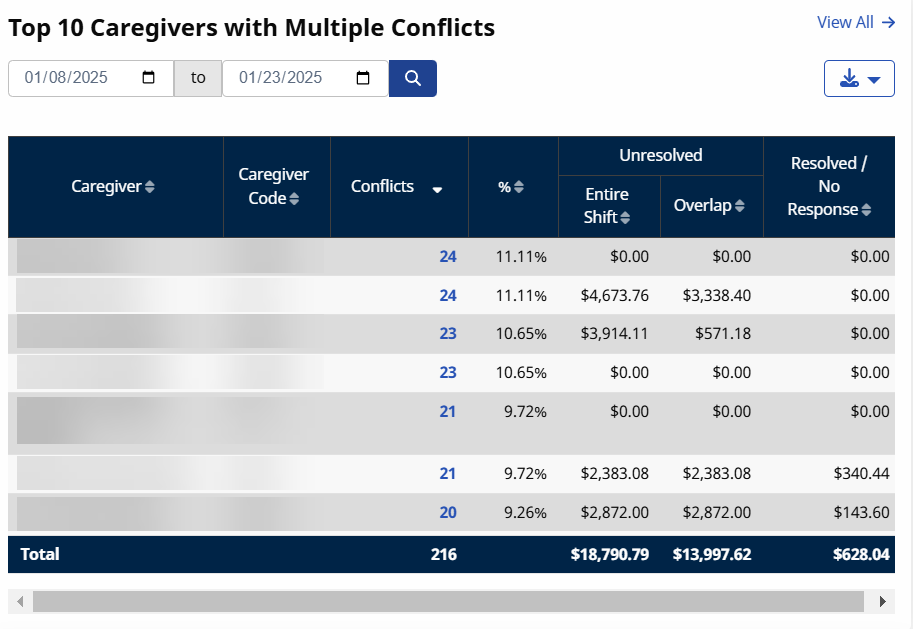Image resolution: width=913 pixels, height=629 pixels.
Task: Click the horizontal scrollbar right arrow
Action: [x=882, y=601]
